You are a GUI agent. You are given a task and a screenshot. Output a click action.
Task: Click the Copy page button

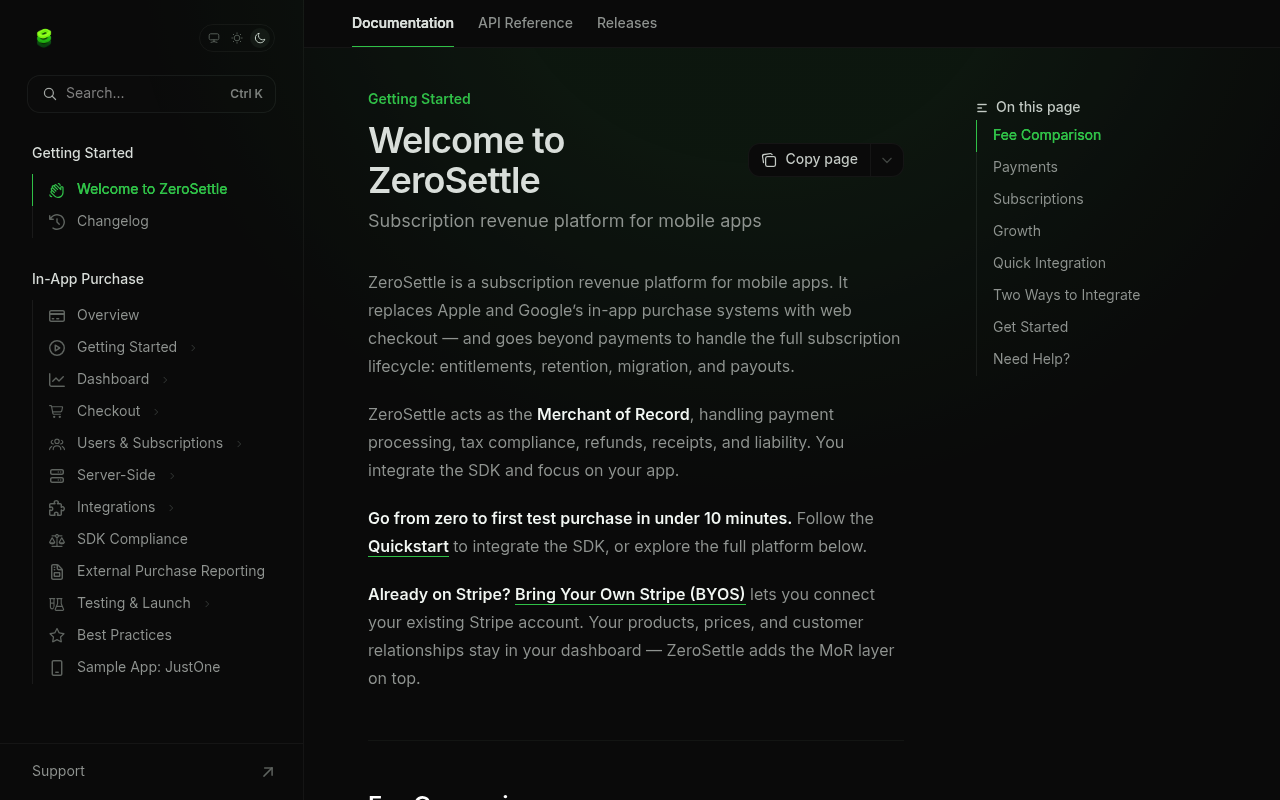pos(810,160)
